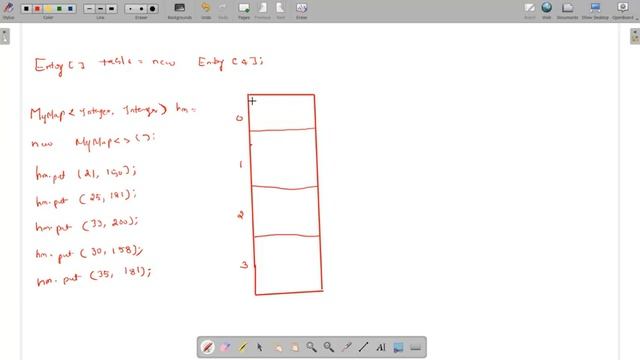Click the Erase page button
Viewport: 640px width, 360px height.
pos(302,10)
